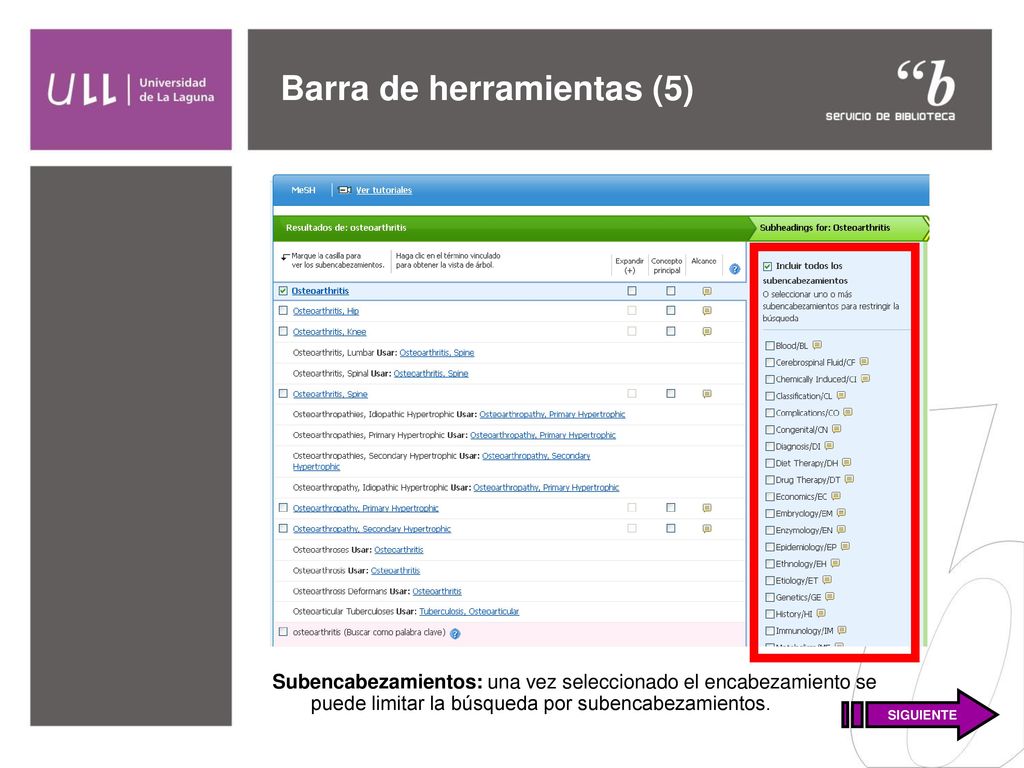Click help icon next to keyword search row
Image resolution: width=1024 pixels, height=768 pixels.
(455, 633)
